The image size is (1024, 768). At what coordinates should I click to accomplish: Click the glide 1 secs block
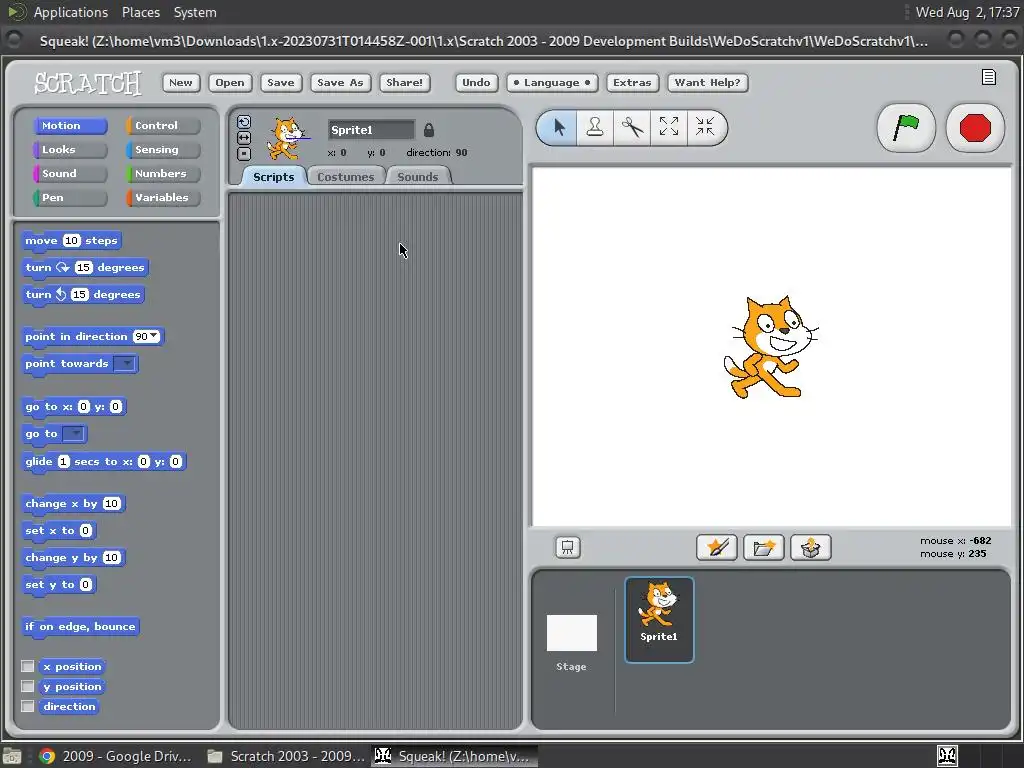pos(104,462)
